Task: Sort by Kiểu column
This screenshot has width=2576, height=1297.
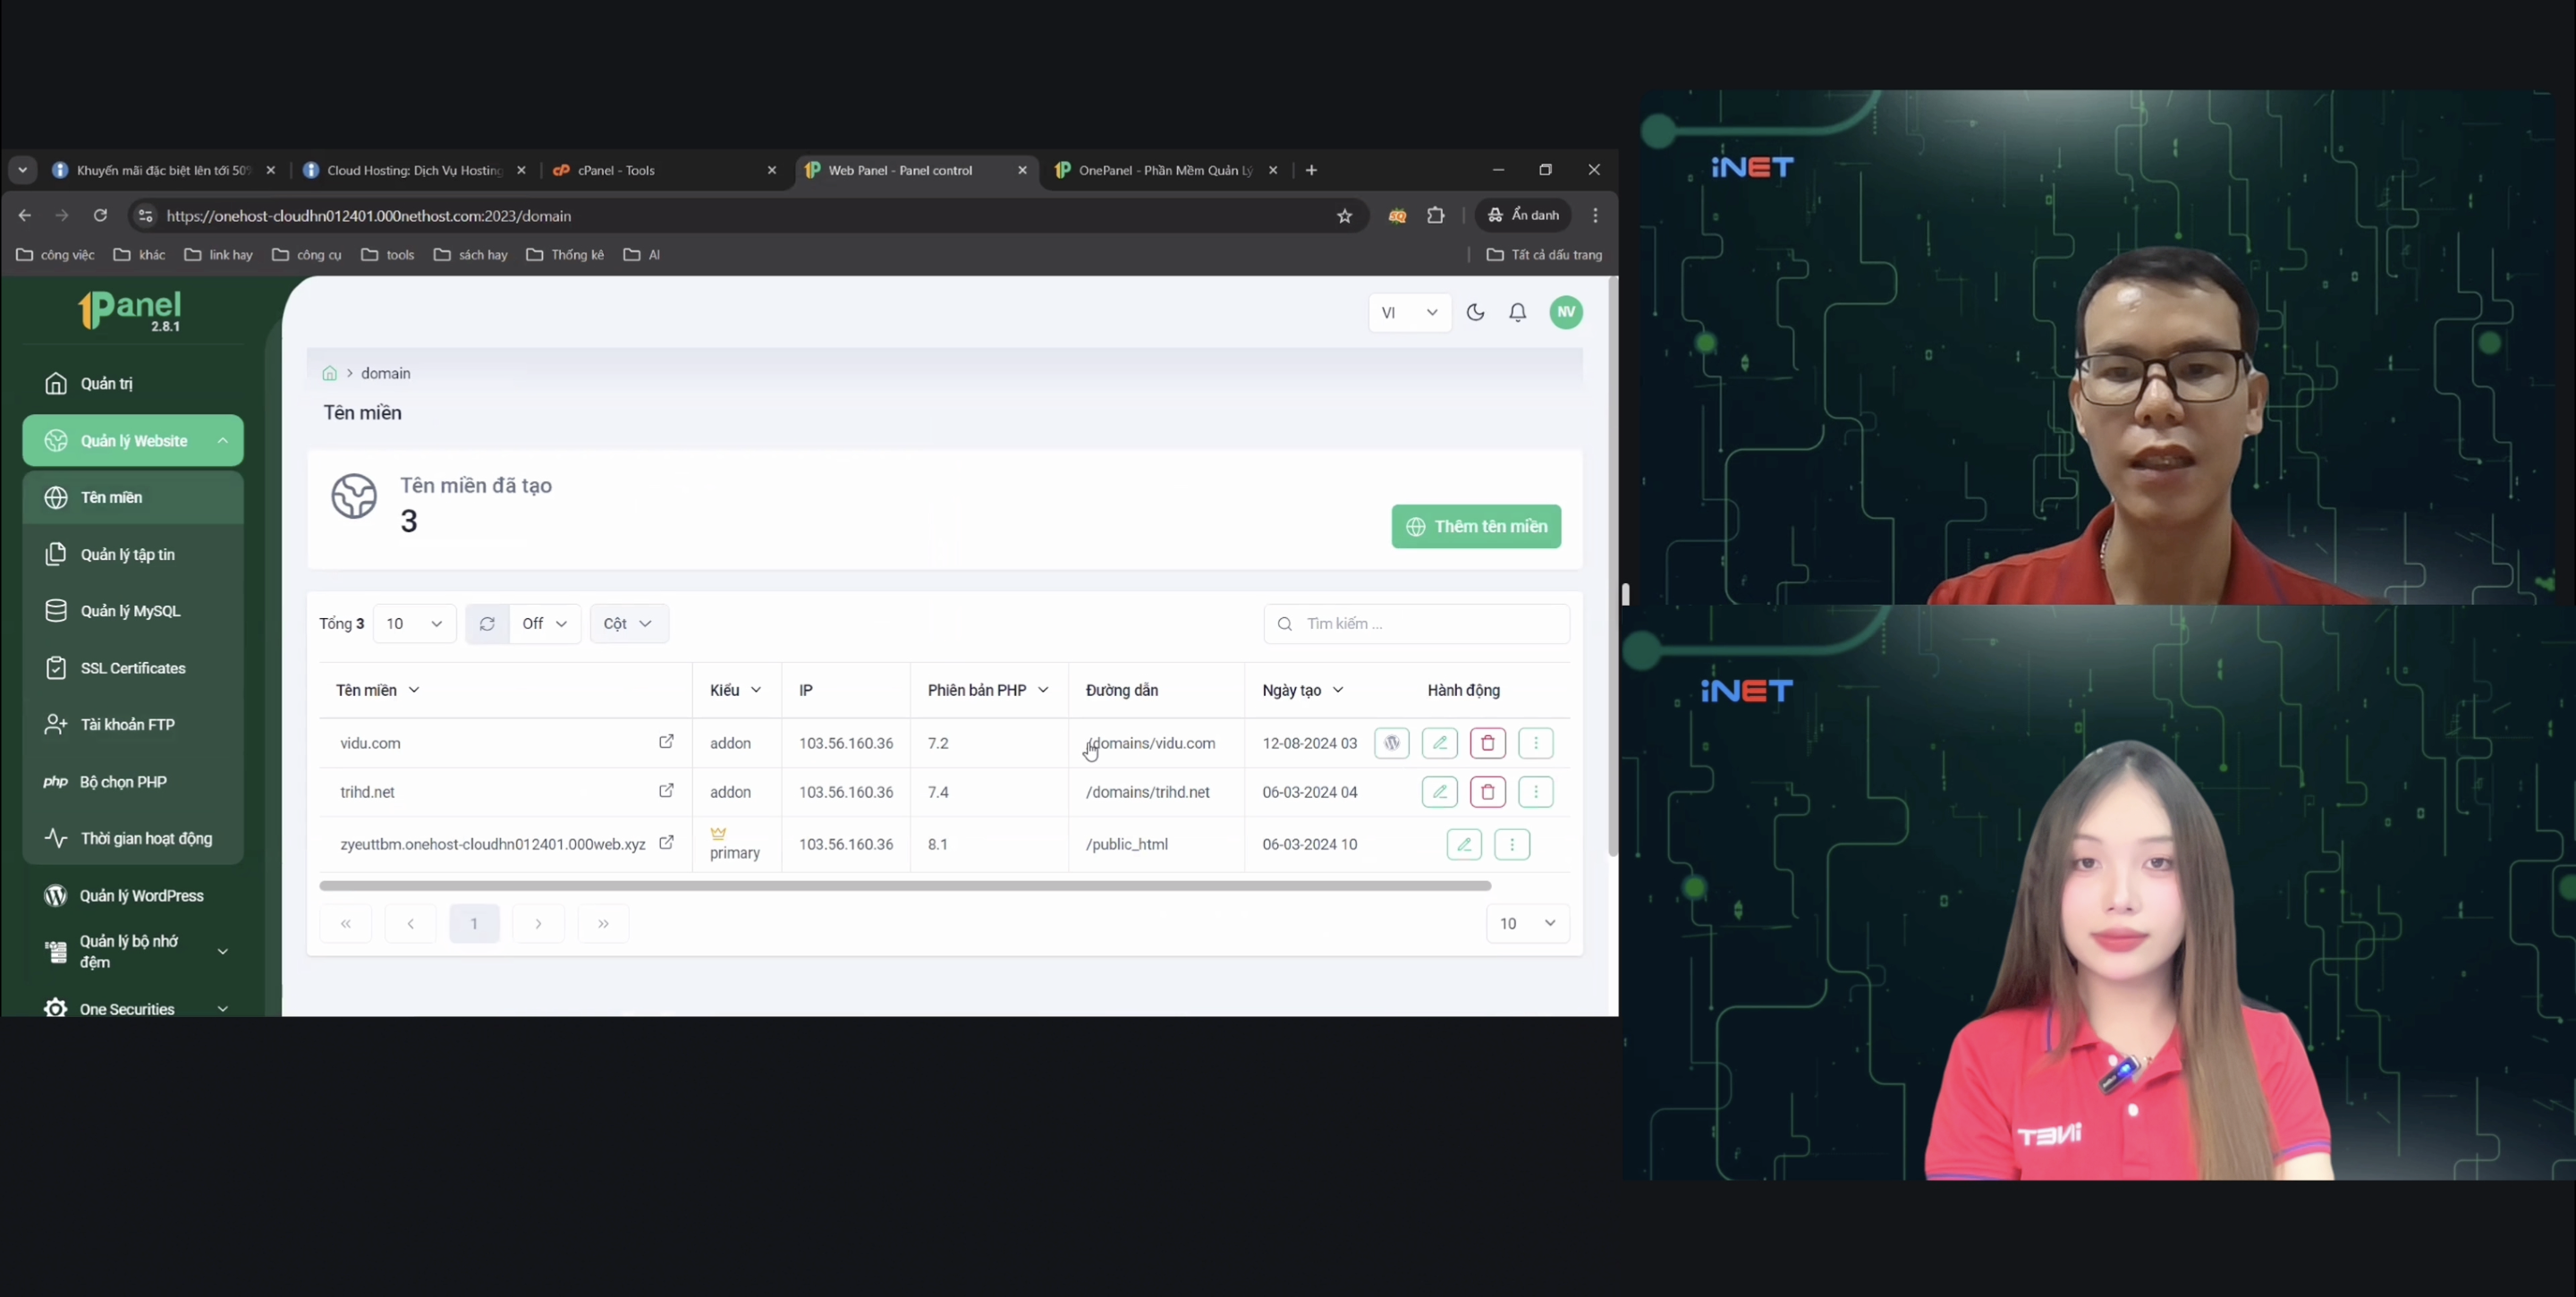Action: coord(736,690)
